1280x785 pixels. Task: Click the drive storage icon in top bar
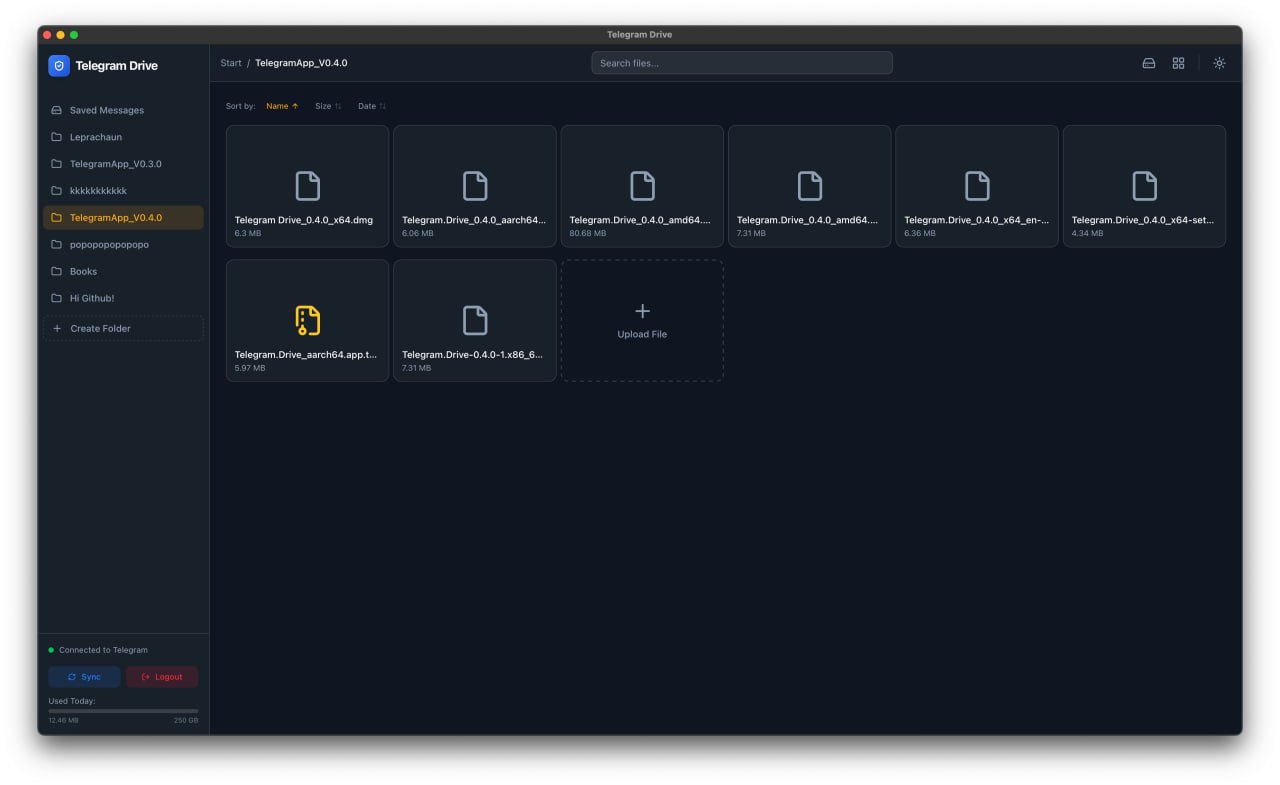[1149, 63]
